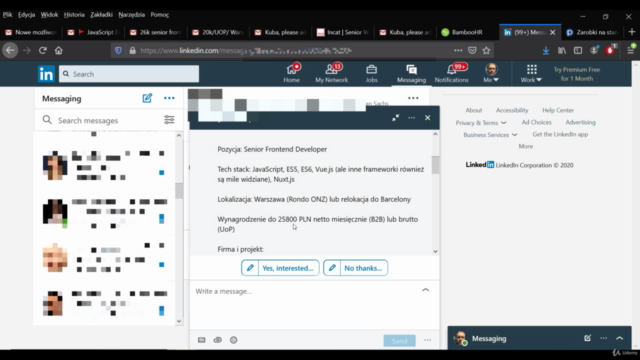Screen dimensions: 640x360
Task: Compose message from bottom Messaging bar
Action: [587, 338]
